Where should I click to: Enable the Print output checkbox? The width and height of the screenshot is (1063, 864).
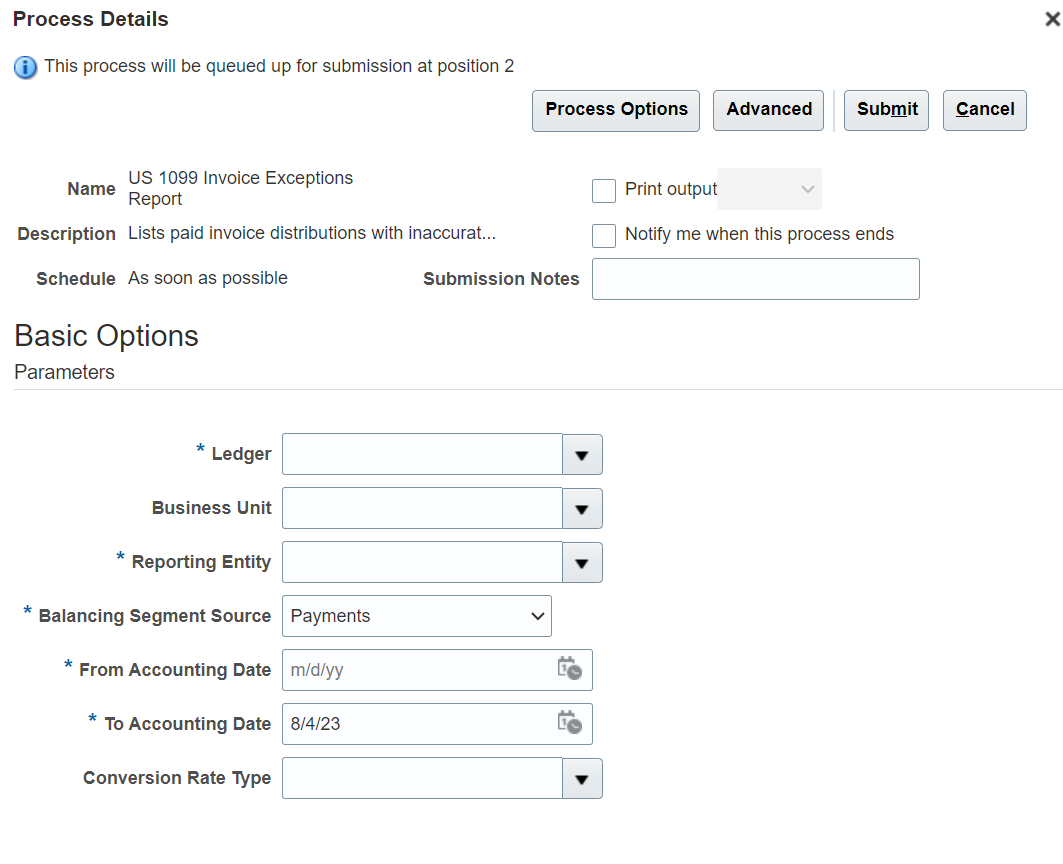[x=604, y=190]
